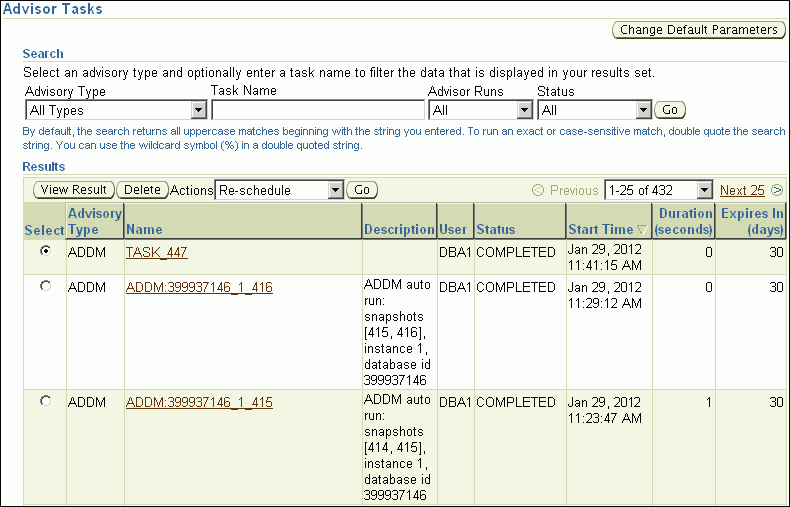Select the ADDM:399937146_1_416 row radio button
The image size is (790, 507).
(45, 287)
